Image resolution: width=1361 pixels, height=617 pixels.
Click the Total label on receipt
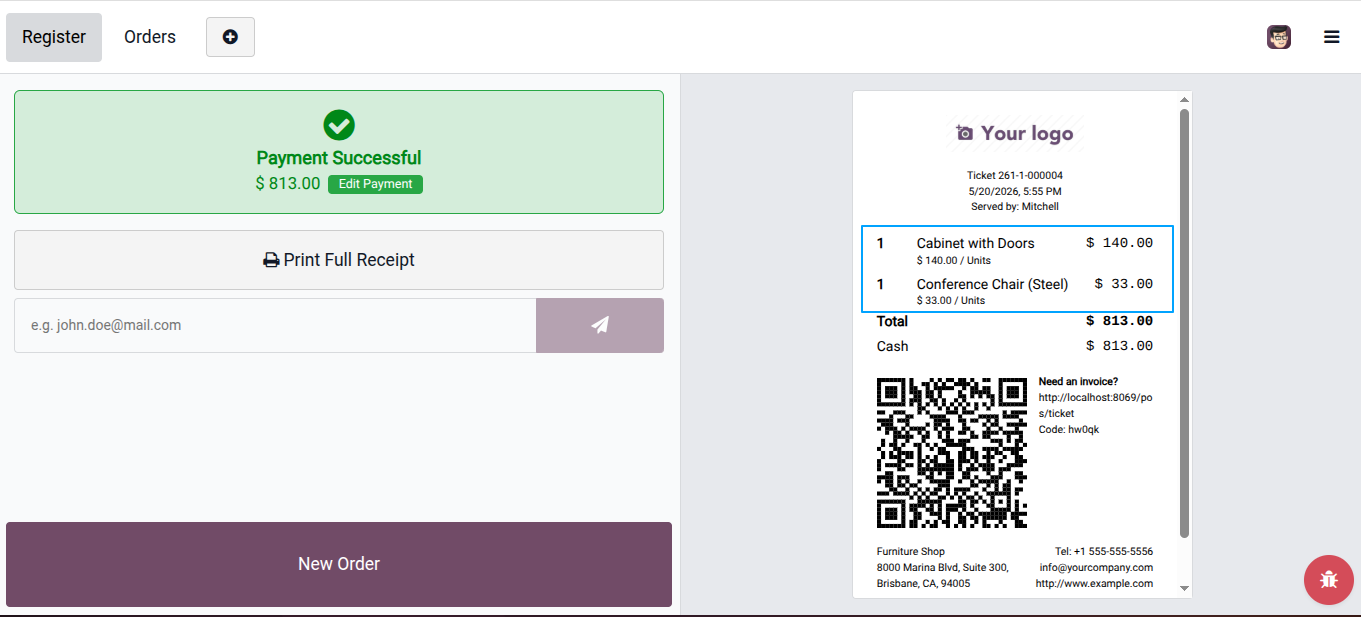pos(892,321)
